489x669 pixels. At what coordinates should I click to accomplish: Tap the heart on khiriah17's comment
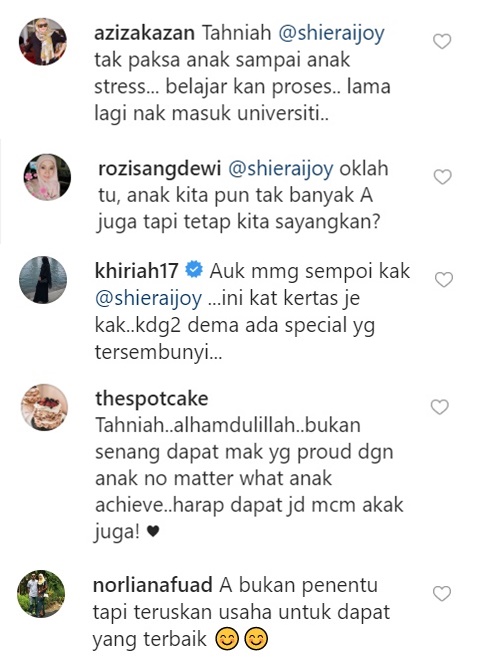tap(444, 279)
